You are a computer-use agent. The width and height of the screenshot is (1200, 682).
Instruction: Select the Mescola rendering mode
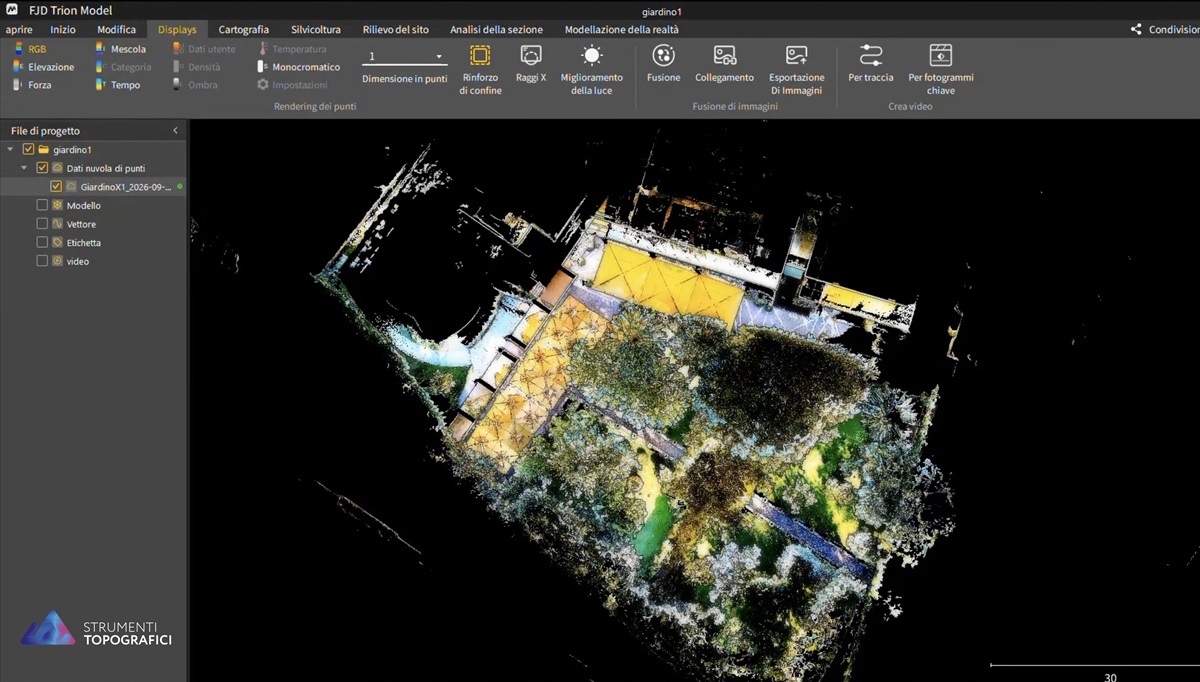point(121,49)
